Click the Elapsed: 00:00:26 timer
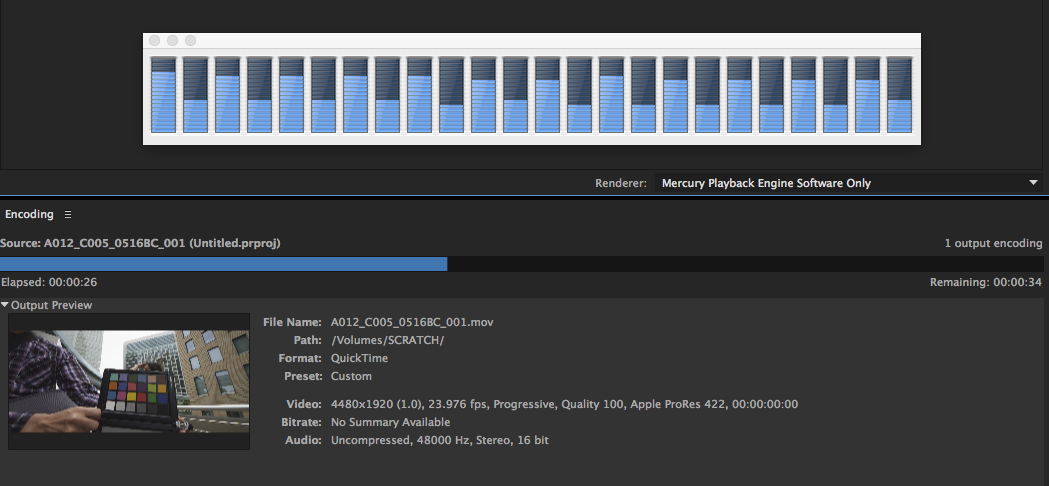Screen dimensions: 1049x486 49,282
